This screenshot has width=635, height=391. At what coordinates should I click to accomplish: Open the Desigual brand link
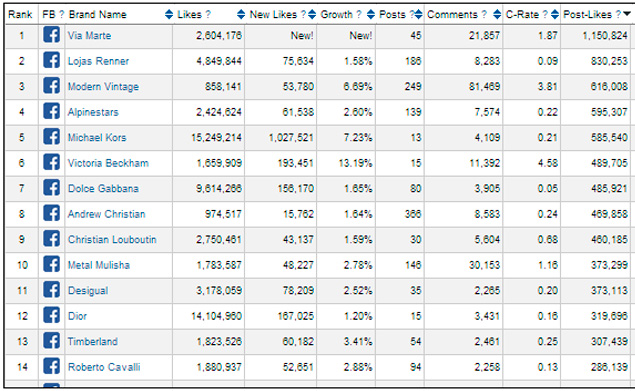(88, 291)
